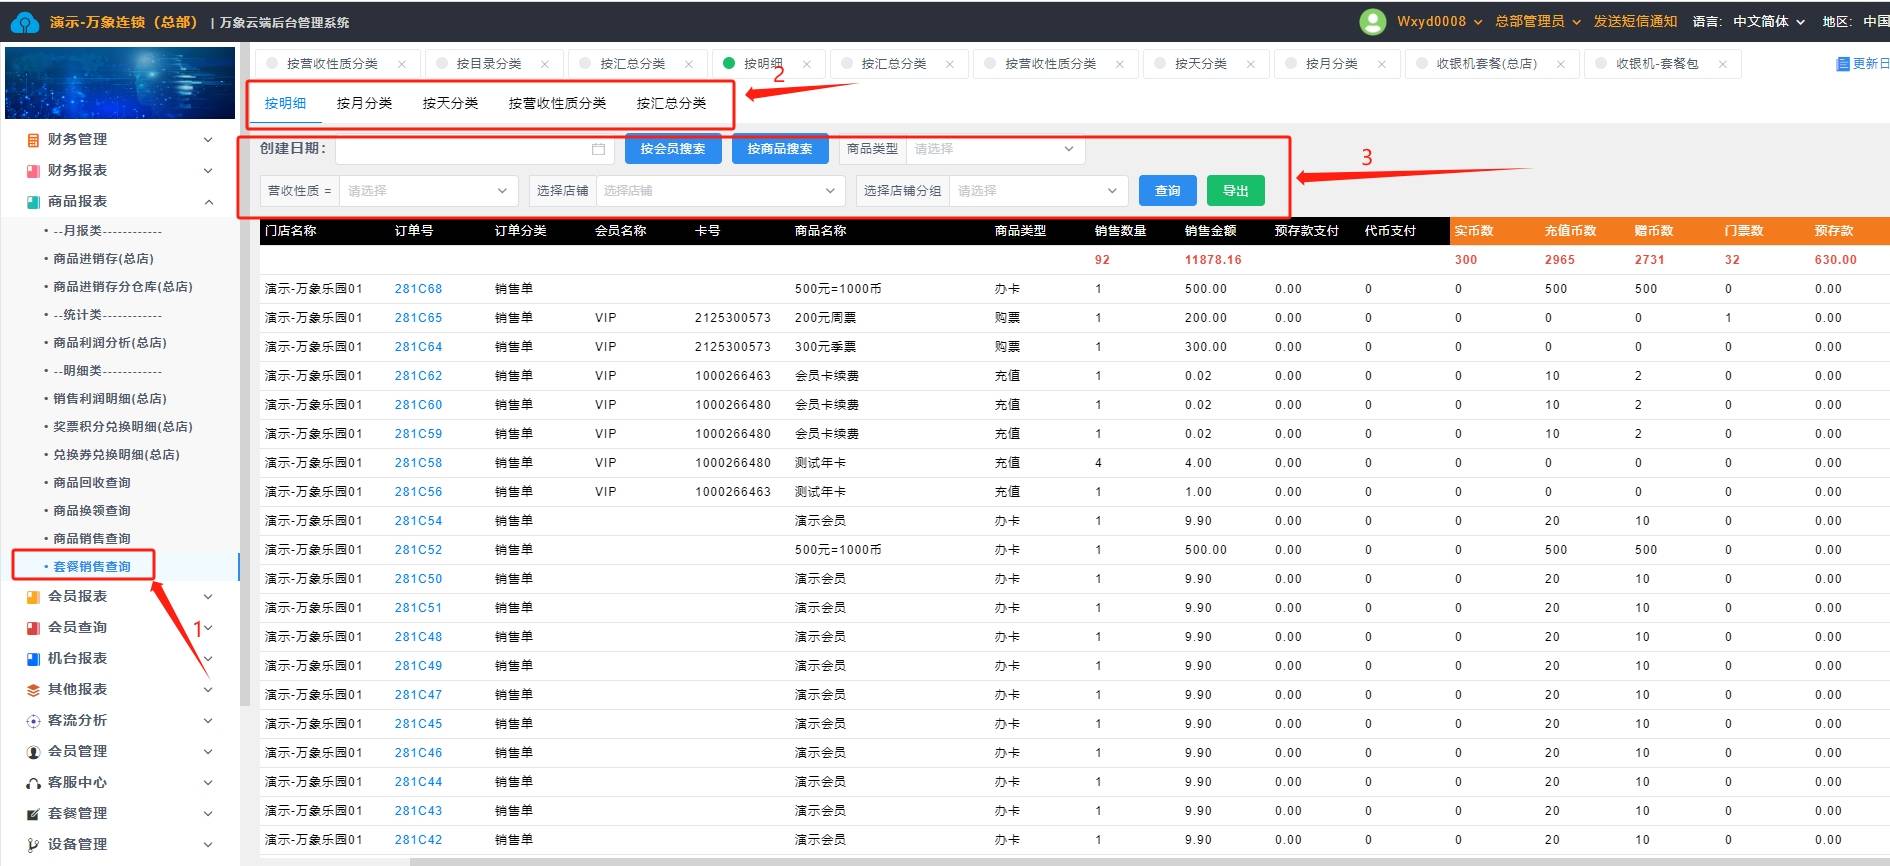
Task: Close the 按目录分类 tab
Action: tap(545, 64)
